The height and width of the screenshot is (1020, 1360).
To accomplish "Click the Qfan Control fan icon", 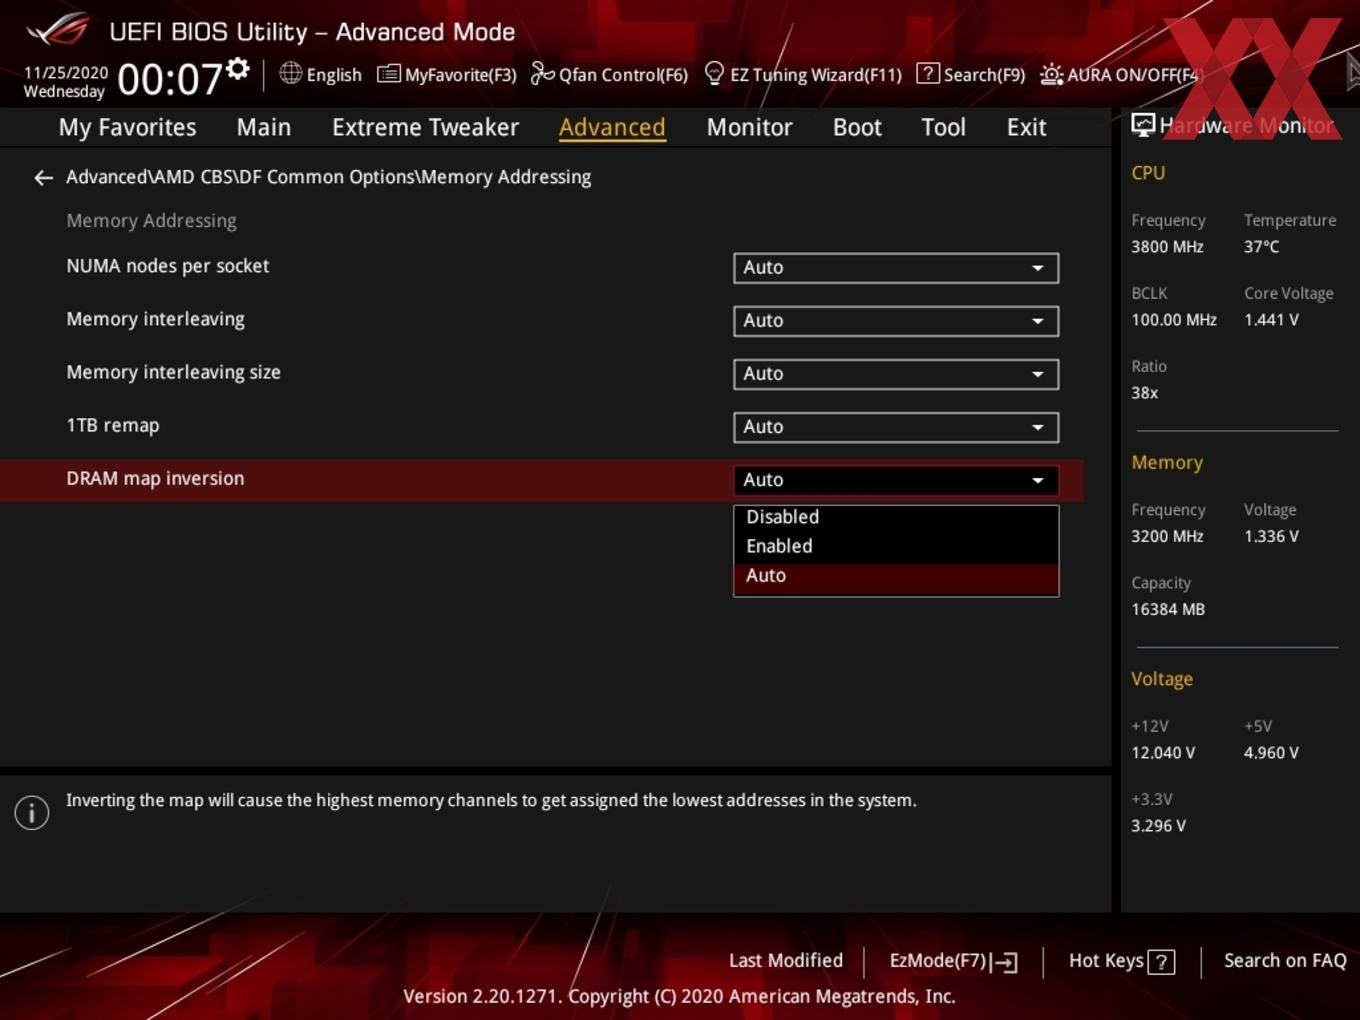I will [542, 74].
